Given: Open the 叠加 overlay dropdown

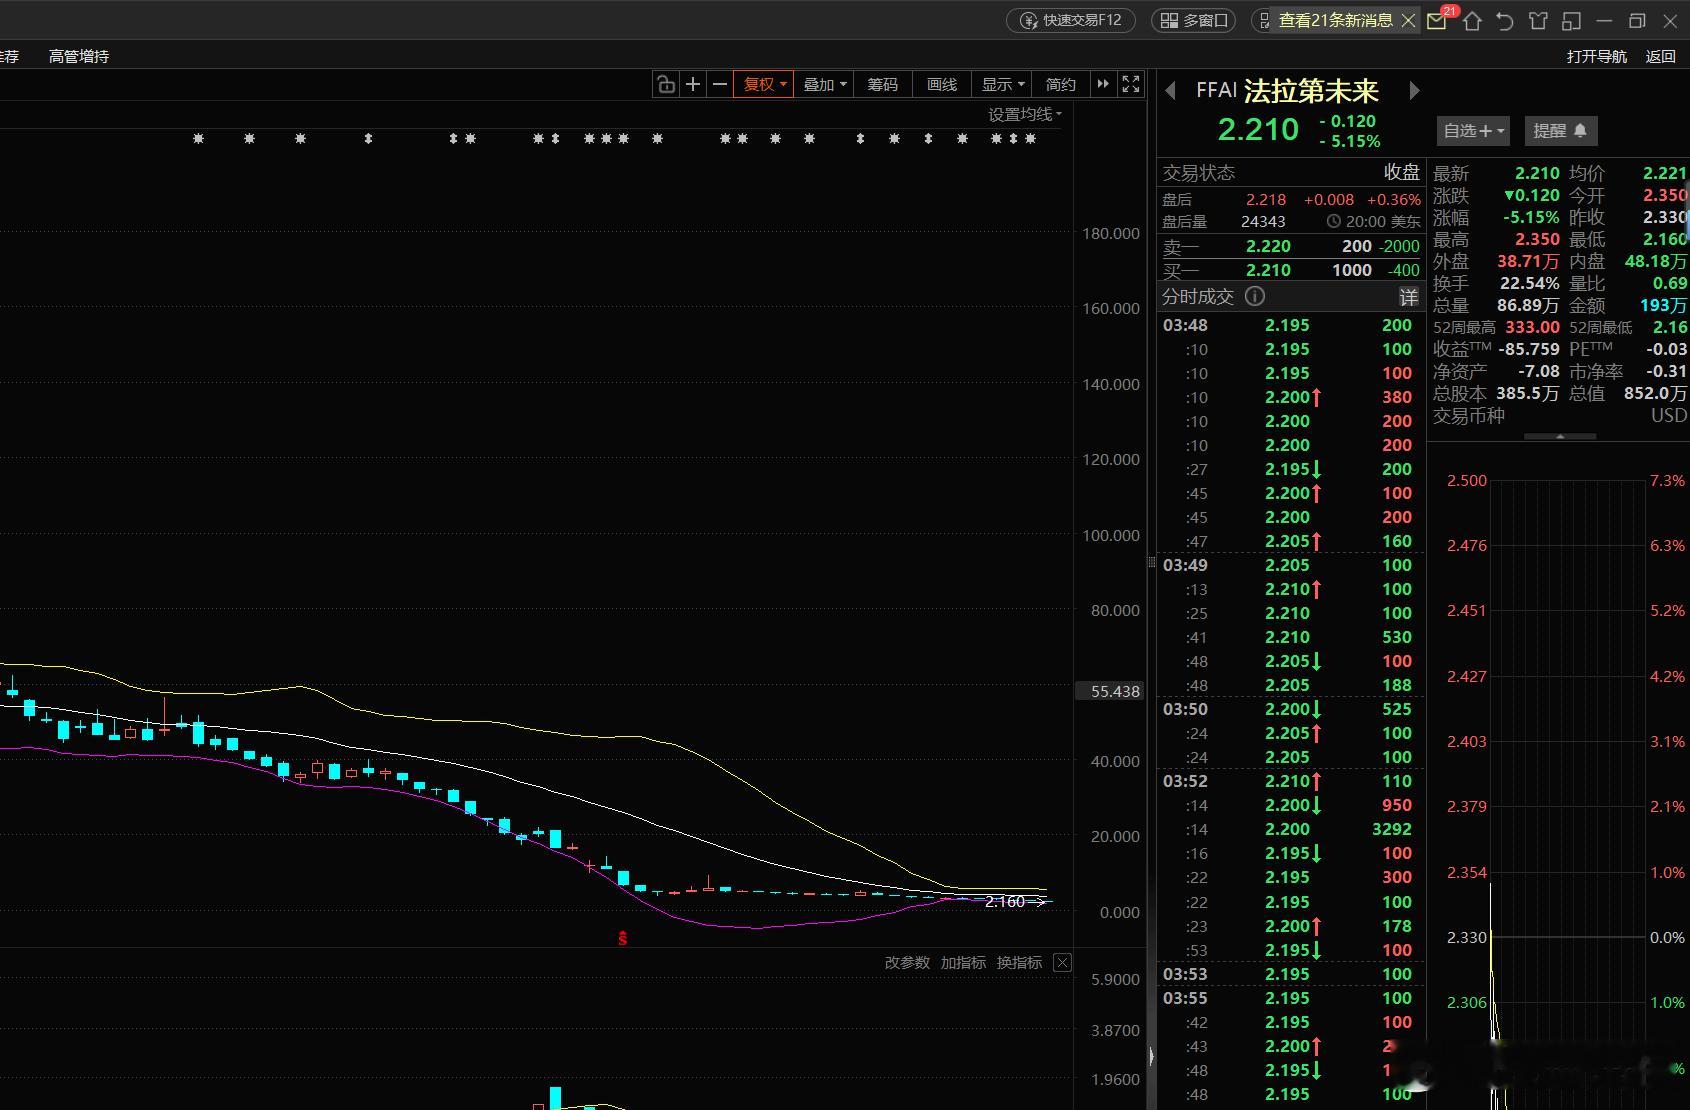Looking at the screenshot, I should click(x=825, y=85).
